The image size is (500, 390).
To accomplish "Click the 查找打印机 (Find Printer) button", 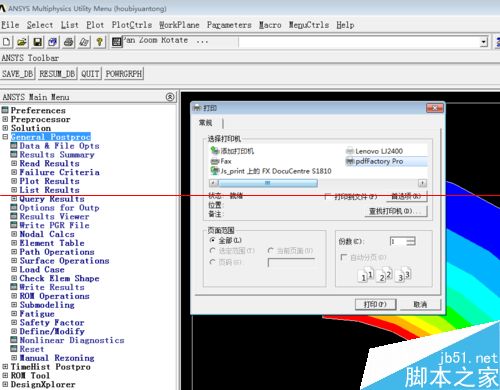I will coord(395,211).
